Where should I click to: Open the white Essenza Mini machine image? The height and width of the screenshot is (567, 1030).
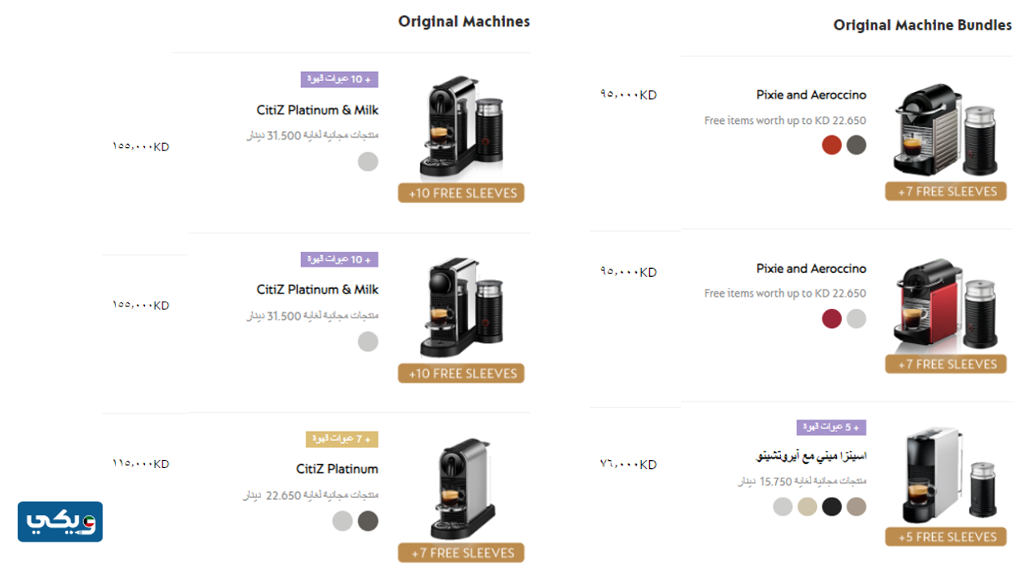tap(944, 477)
